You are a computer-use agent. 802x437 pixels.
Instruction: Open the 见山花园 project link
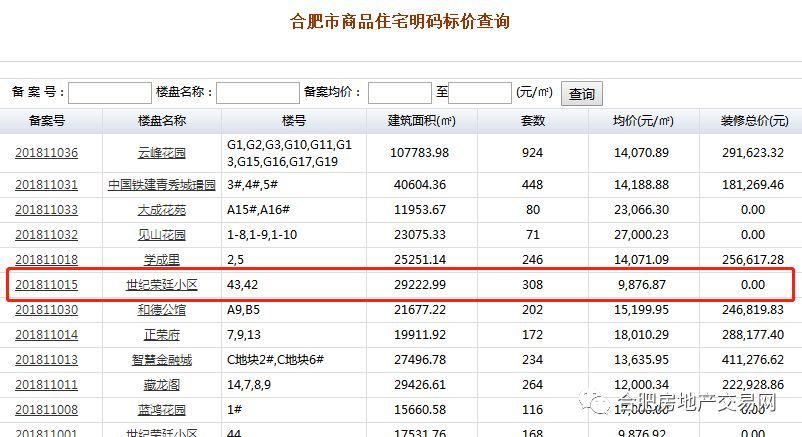162,235
